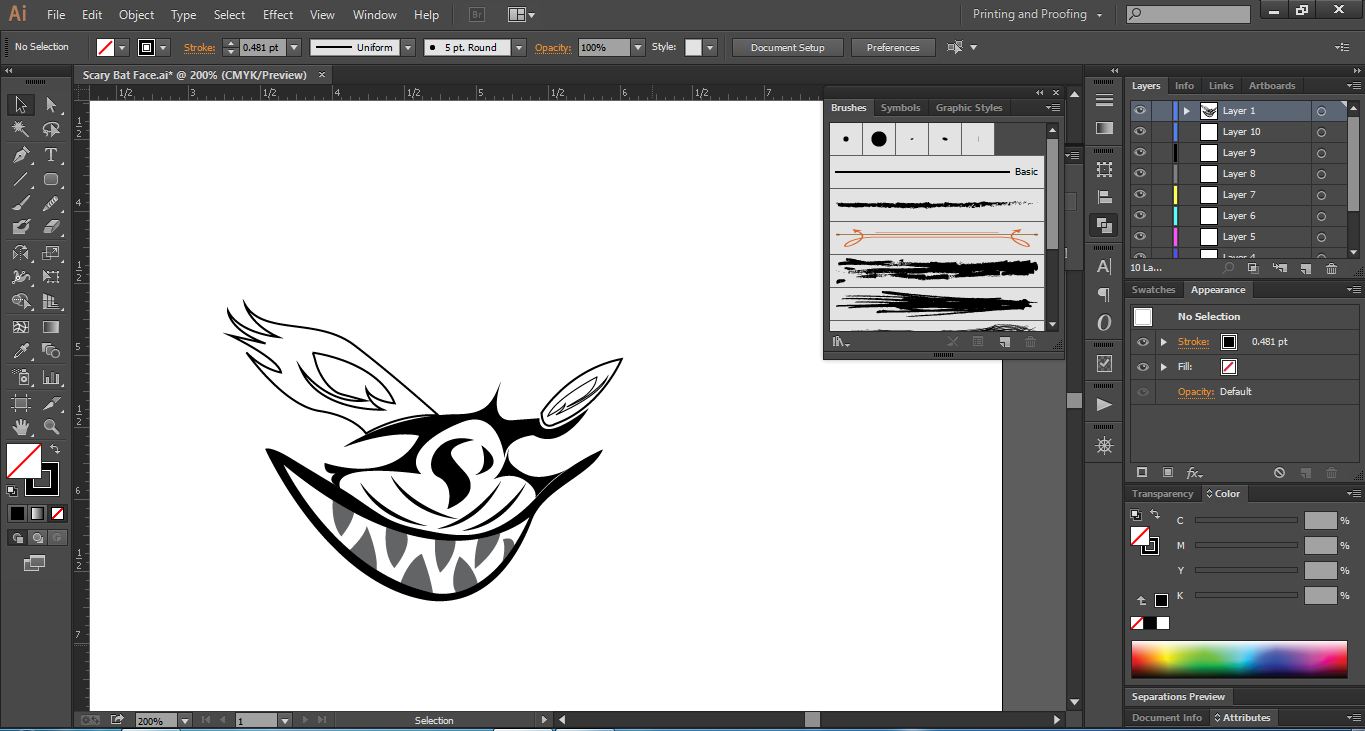Screen dimensions: 1365x731
Task: Expand Layer 1 contents arrow
Action: point(1187,111)
